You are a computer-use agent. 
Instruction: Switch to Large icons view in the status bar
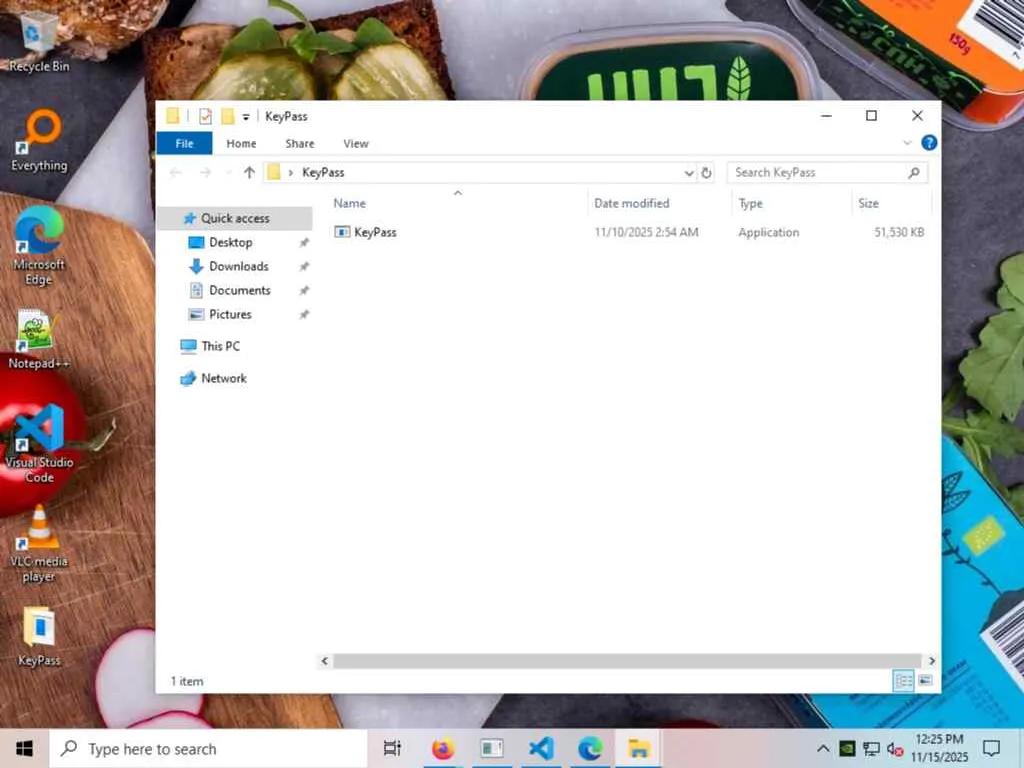pos(925,681)
